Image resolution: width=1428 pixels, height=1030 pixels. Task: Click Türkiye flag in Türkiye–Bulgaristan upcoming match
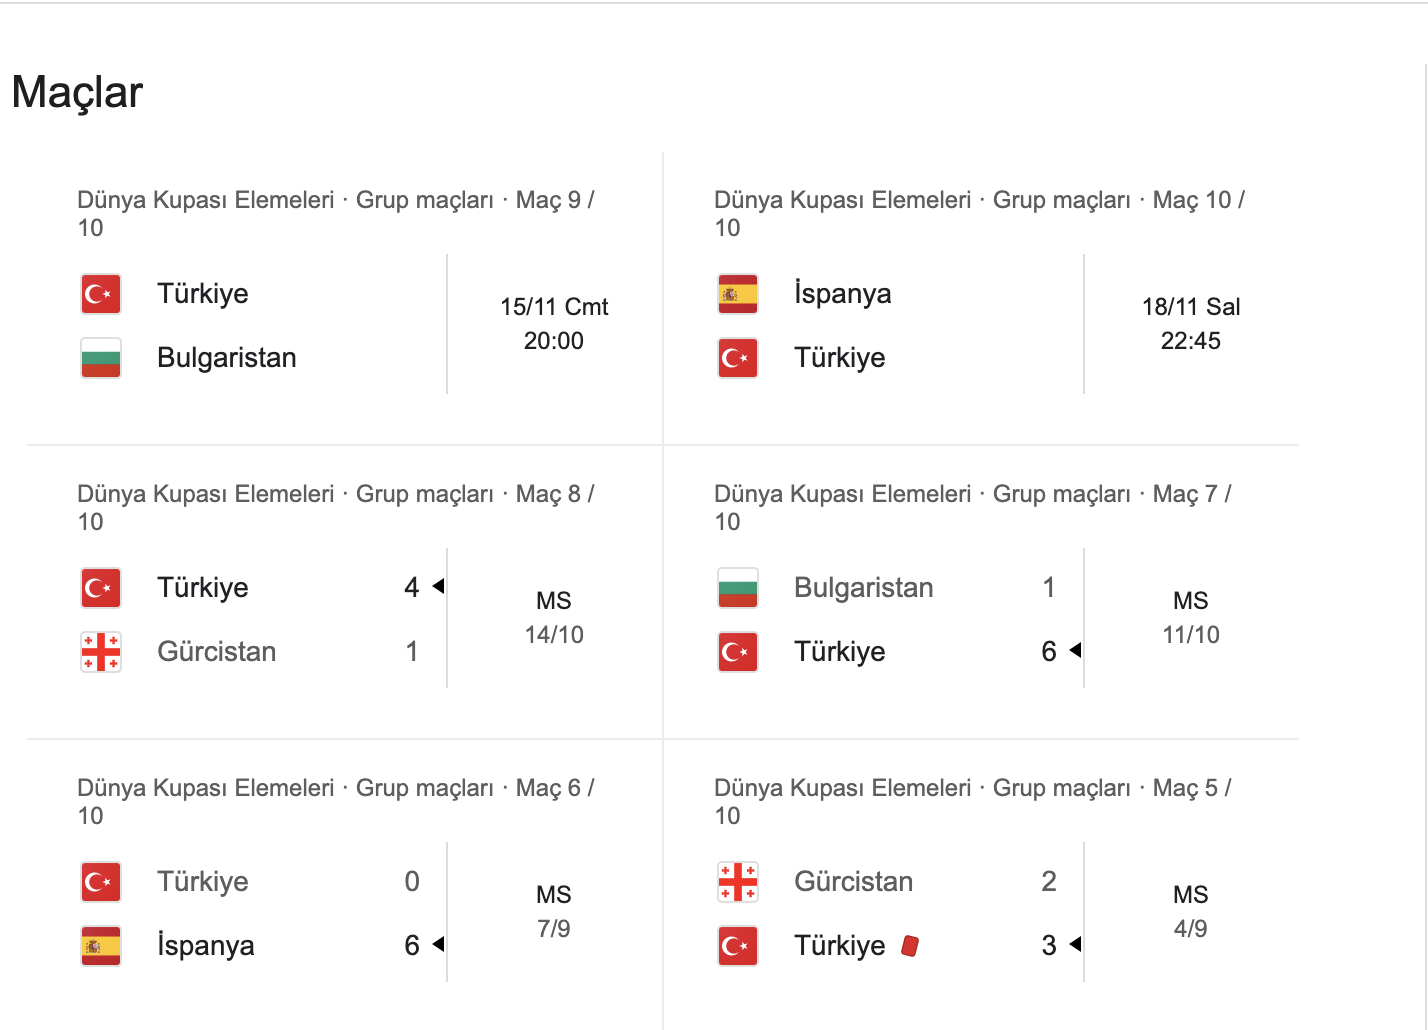pyautogui.click(x=101, y=294)
